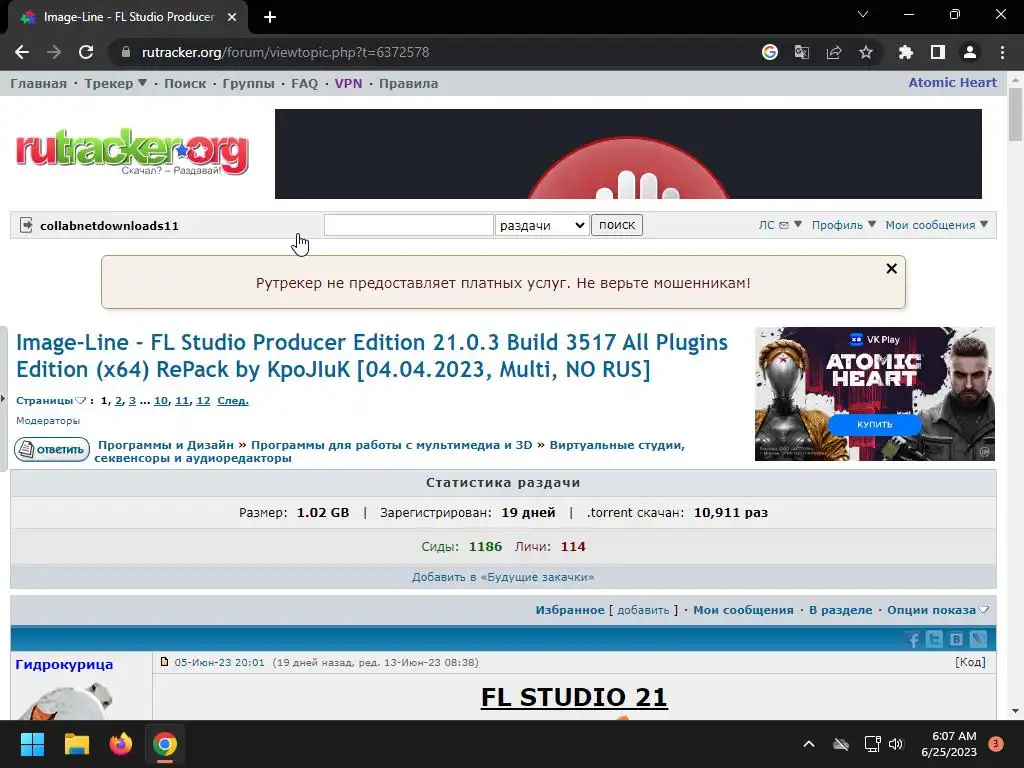Expand Мои сообщения dropdown in user bar

[x=936, y=225]
